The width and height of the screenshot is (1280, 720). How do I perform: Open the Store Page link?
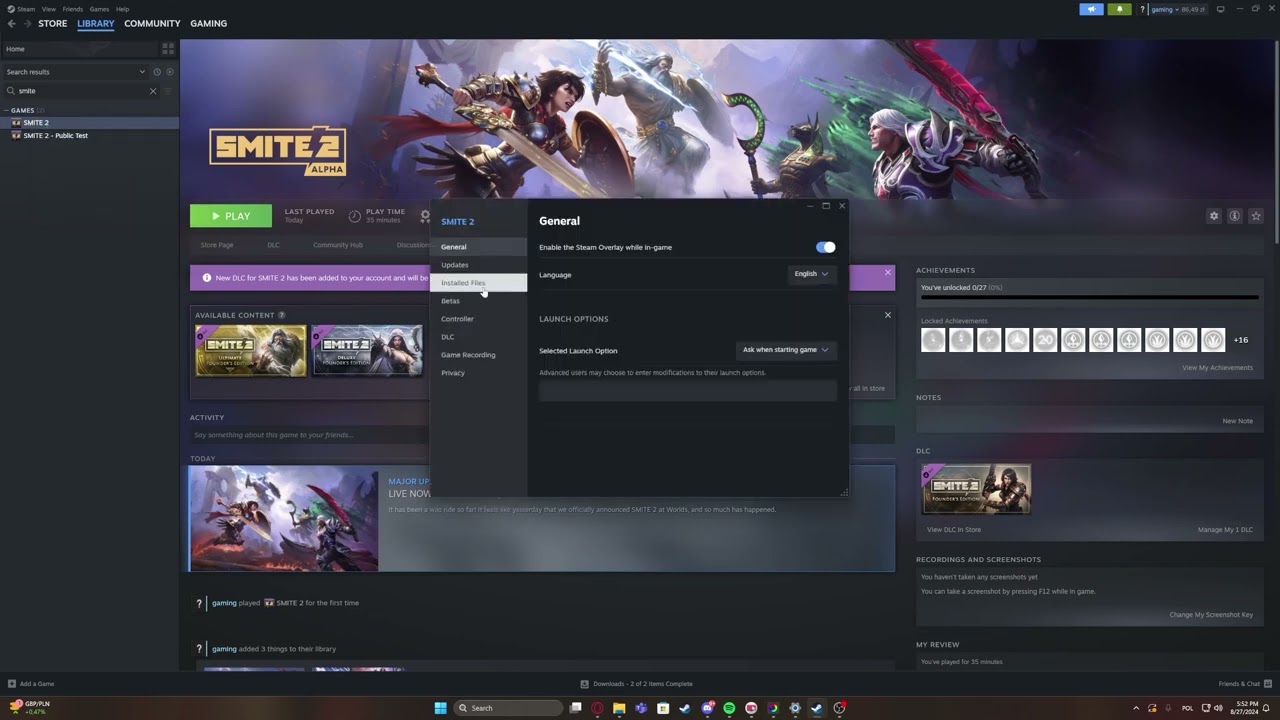click(217, 245)
